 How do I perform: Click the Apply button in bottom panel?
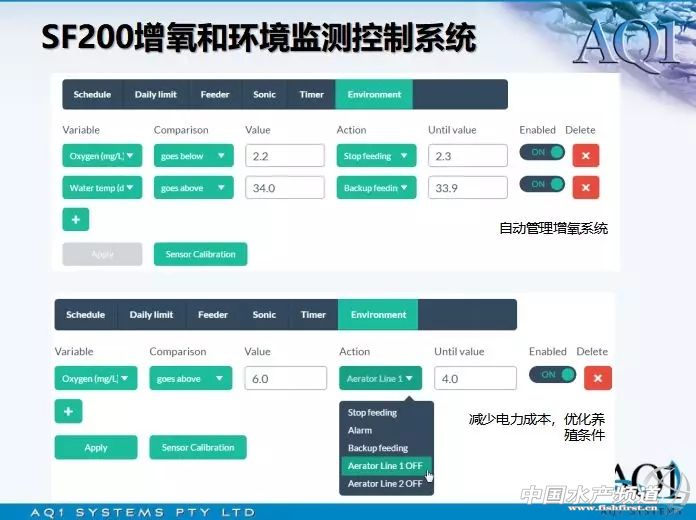tap(96, 447)
